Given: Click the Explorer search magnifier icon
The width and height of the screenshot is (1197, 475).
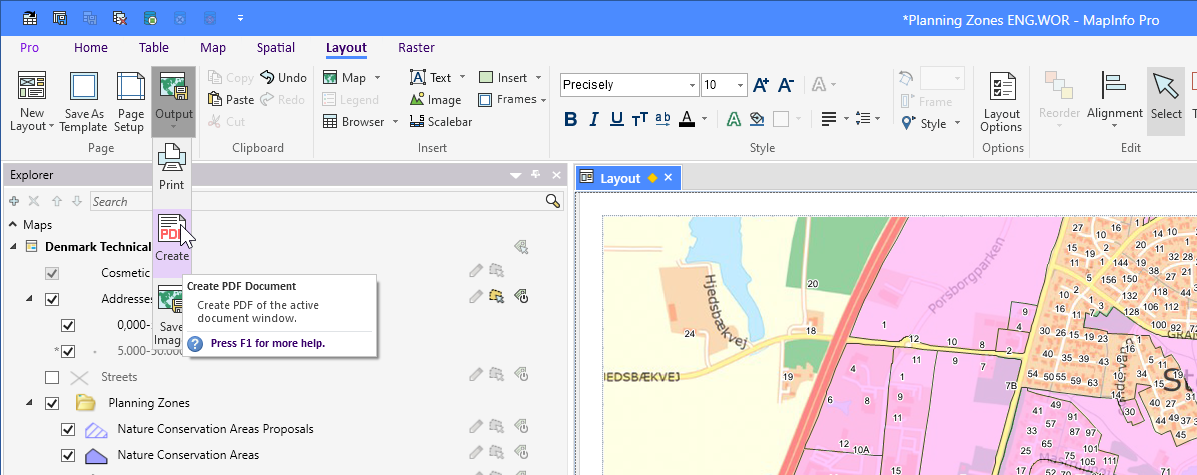Looking at the screenshot, I should 553,201.
